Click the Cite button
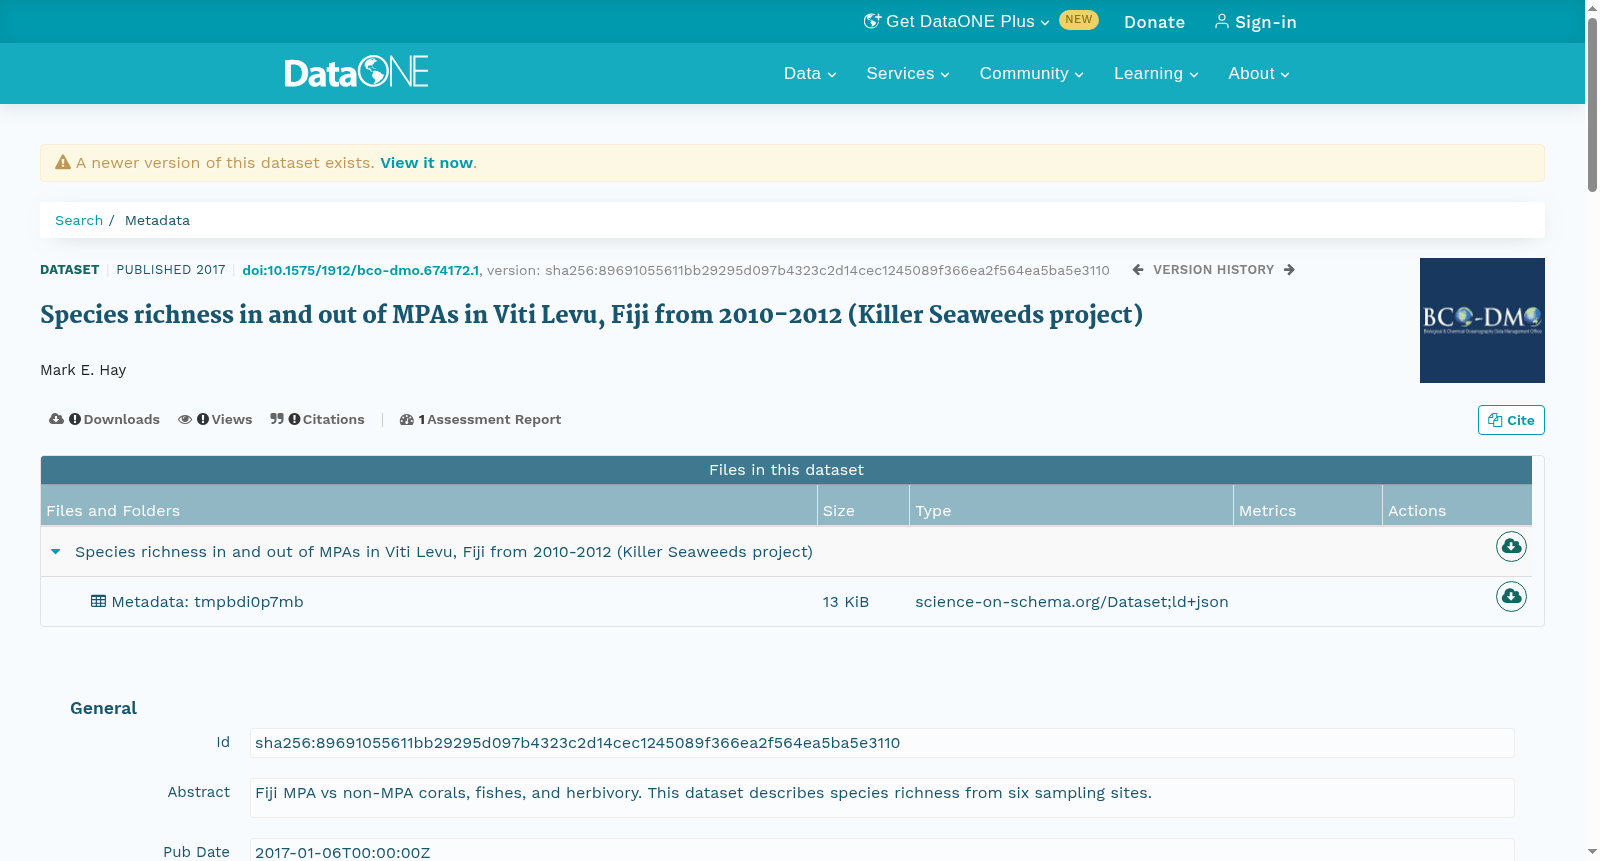The image size is (1600, 861). (1511, 420)
